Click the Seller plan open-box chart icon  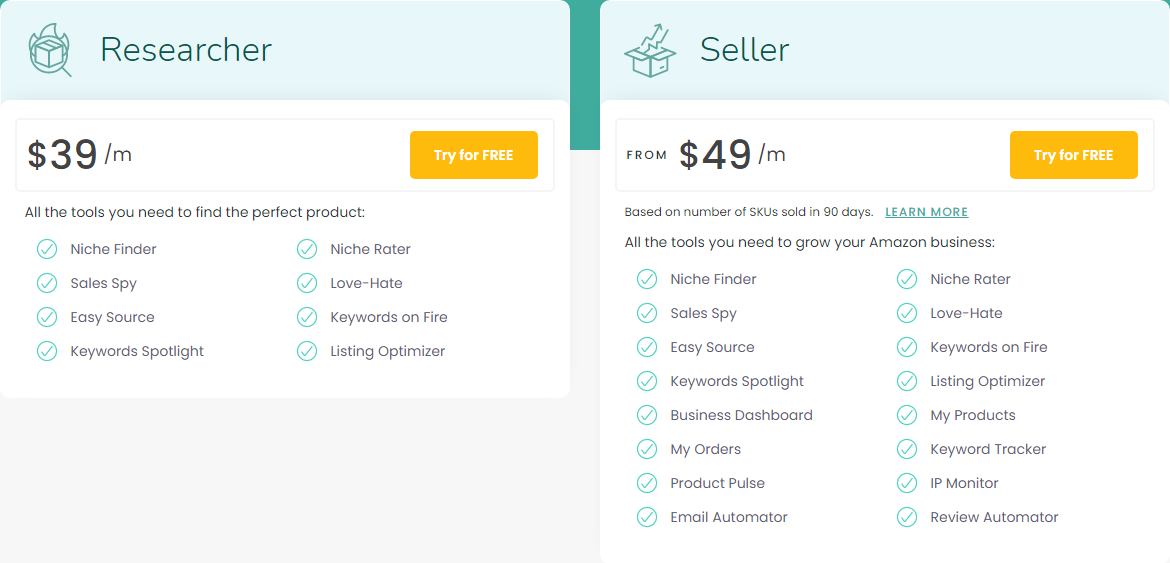click(x=649, y=50)
